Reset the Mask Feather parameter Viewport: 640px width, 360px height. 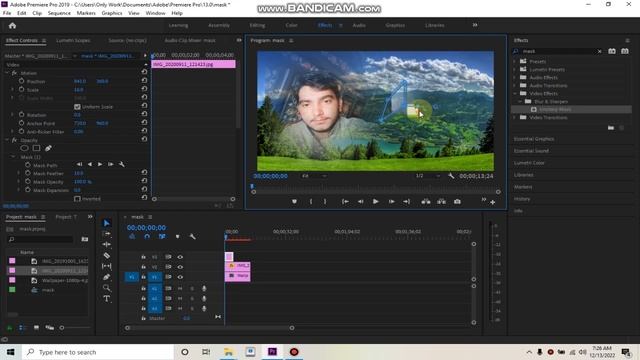[x=144, y=172]
